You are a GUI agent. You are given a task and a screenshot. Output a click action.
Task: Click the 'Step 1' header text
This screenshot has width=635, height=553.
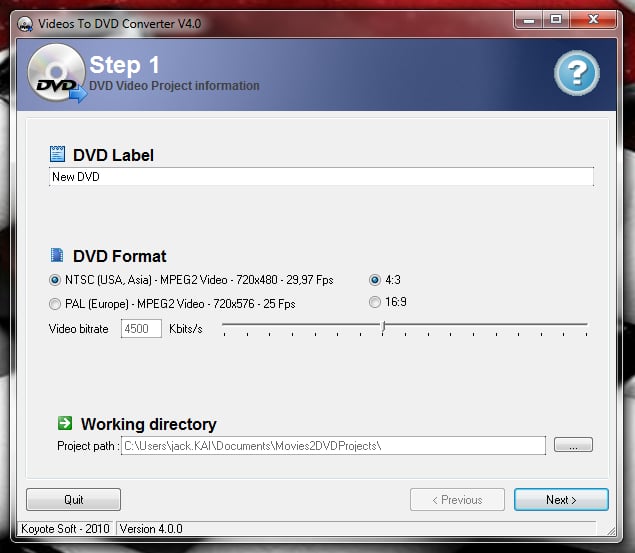[124, 65]
